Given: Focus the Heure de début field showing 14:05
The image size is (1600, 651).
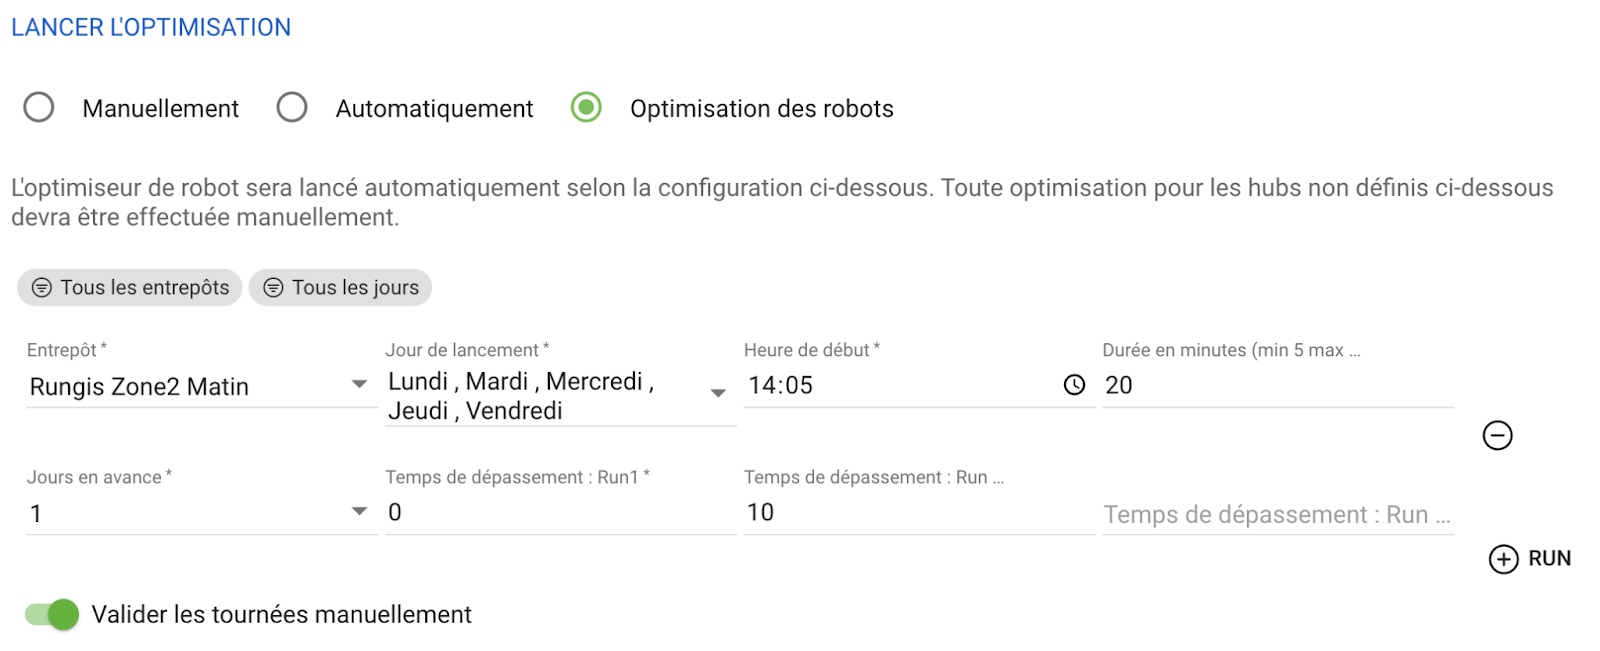Looking at the screenshot, I should click(904, 385).
